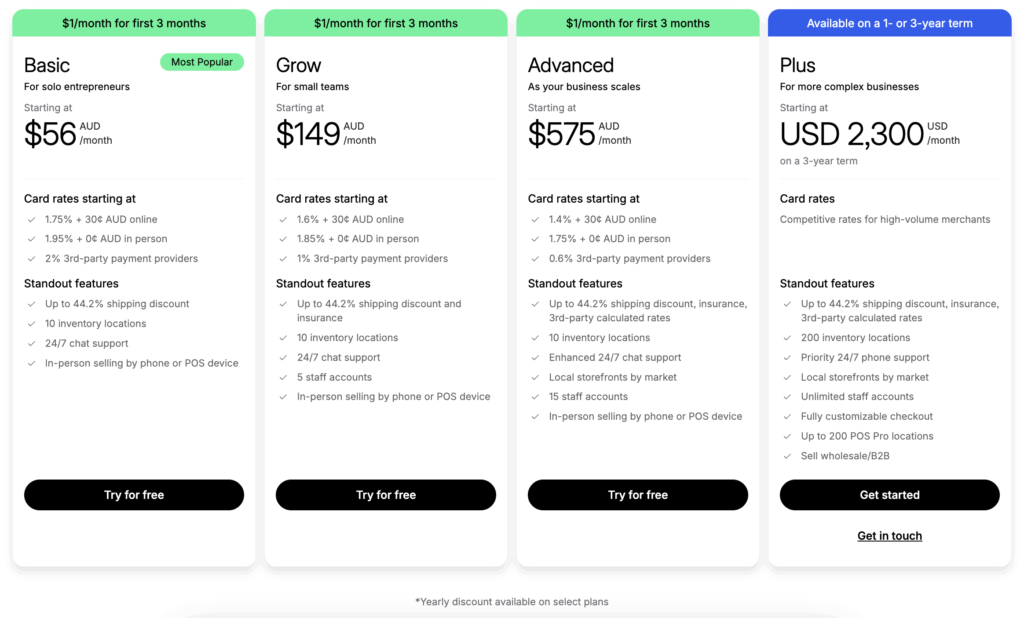Open the Get in touch link
Image resolution: width=1024 pixels, height=618 pixels.
coord(889,536)
